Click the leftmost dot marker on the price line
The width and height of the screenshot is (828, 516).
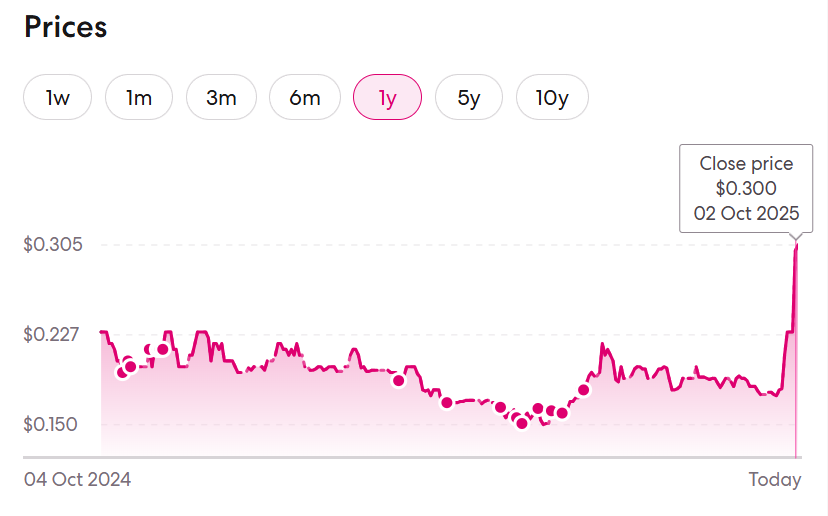point(123,373)
